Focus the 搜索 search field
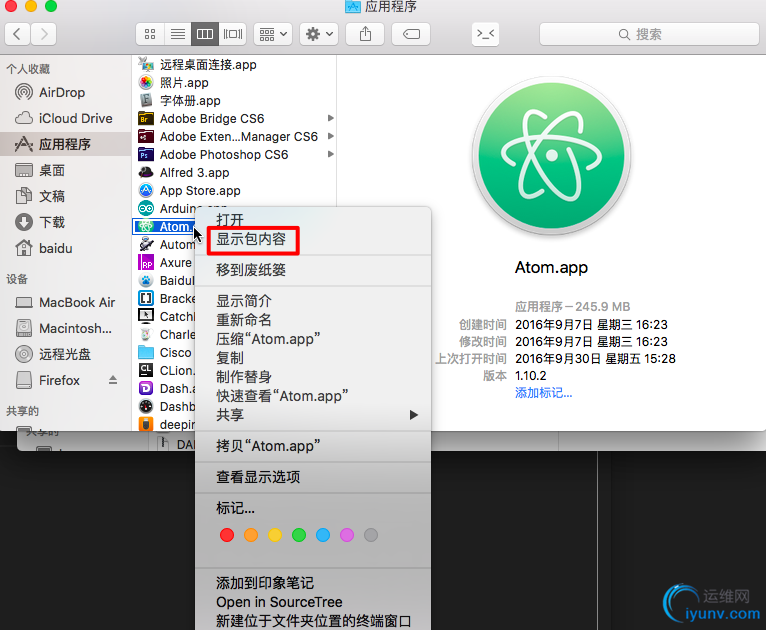Screen dimensions: 766x630 click(x=649, y=34)
